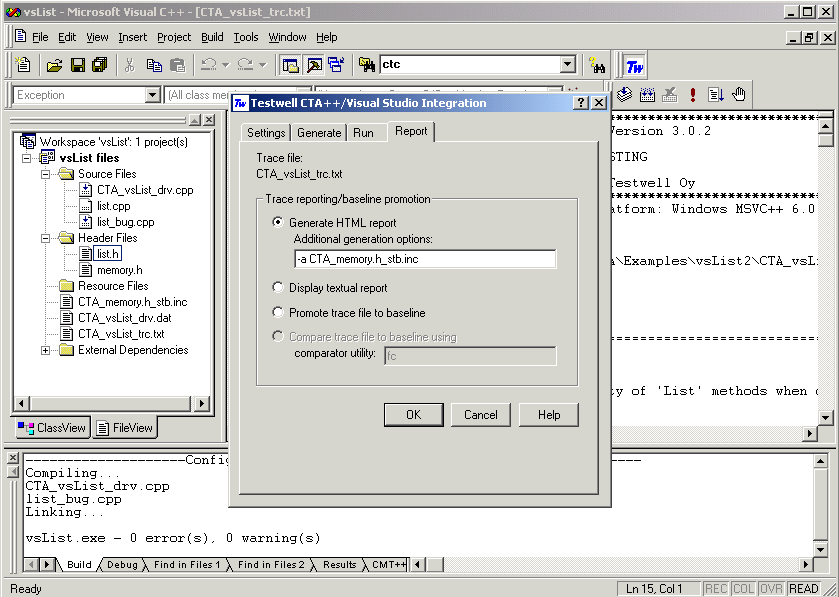Image resolution: width=839 pixels, height=597 pixels.
Task: Switch to the Generate tab
Action: coord(319,133)
